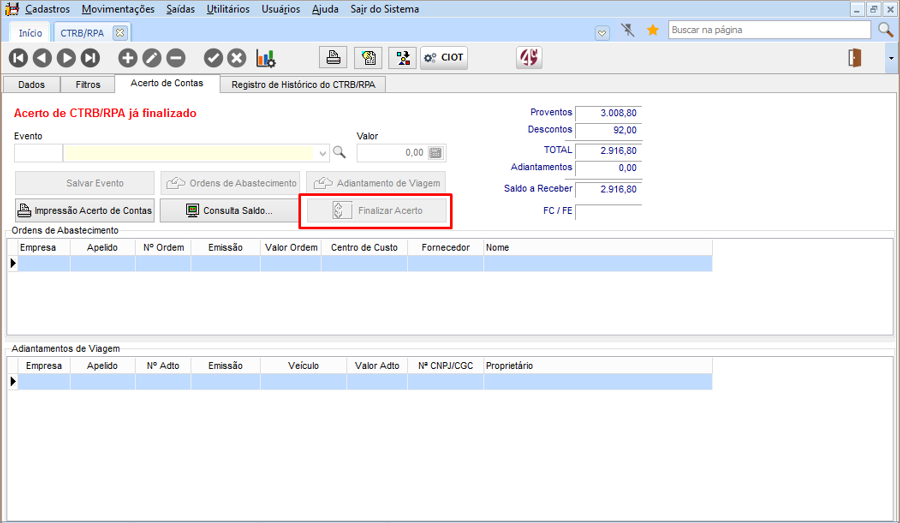Click the unpin icon beside the star
Image resolution: width=900 pixels, height=523 pixels.
tap(628, 30)
